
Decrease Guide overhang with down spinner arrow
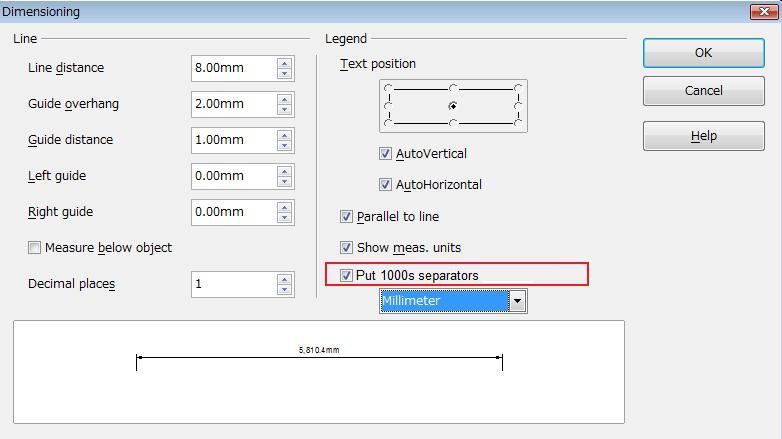coord(285,109)
